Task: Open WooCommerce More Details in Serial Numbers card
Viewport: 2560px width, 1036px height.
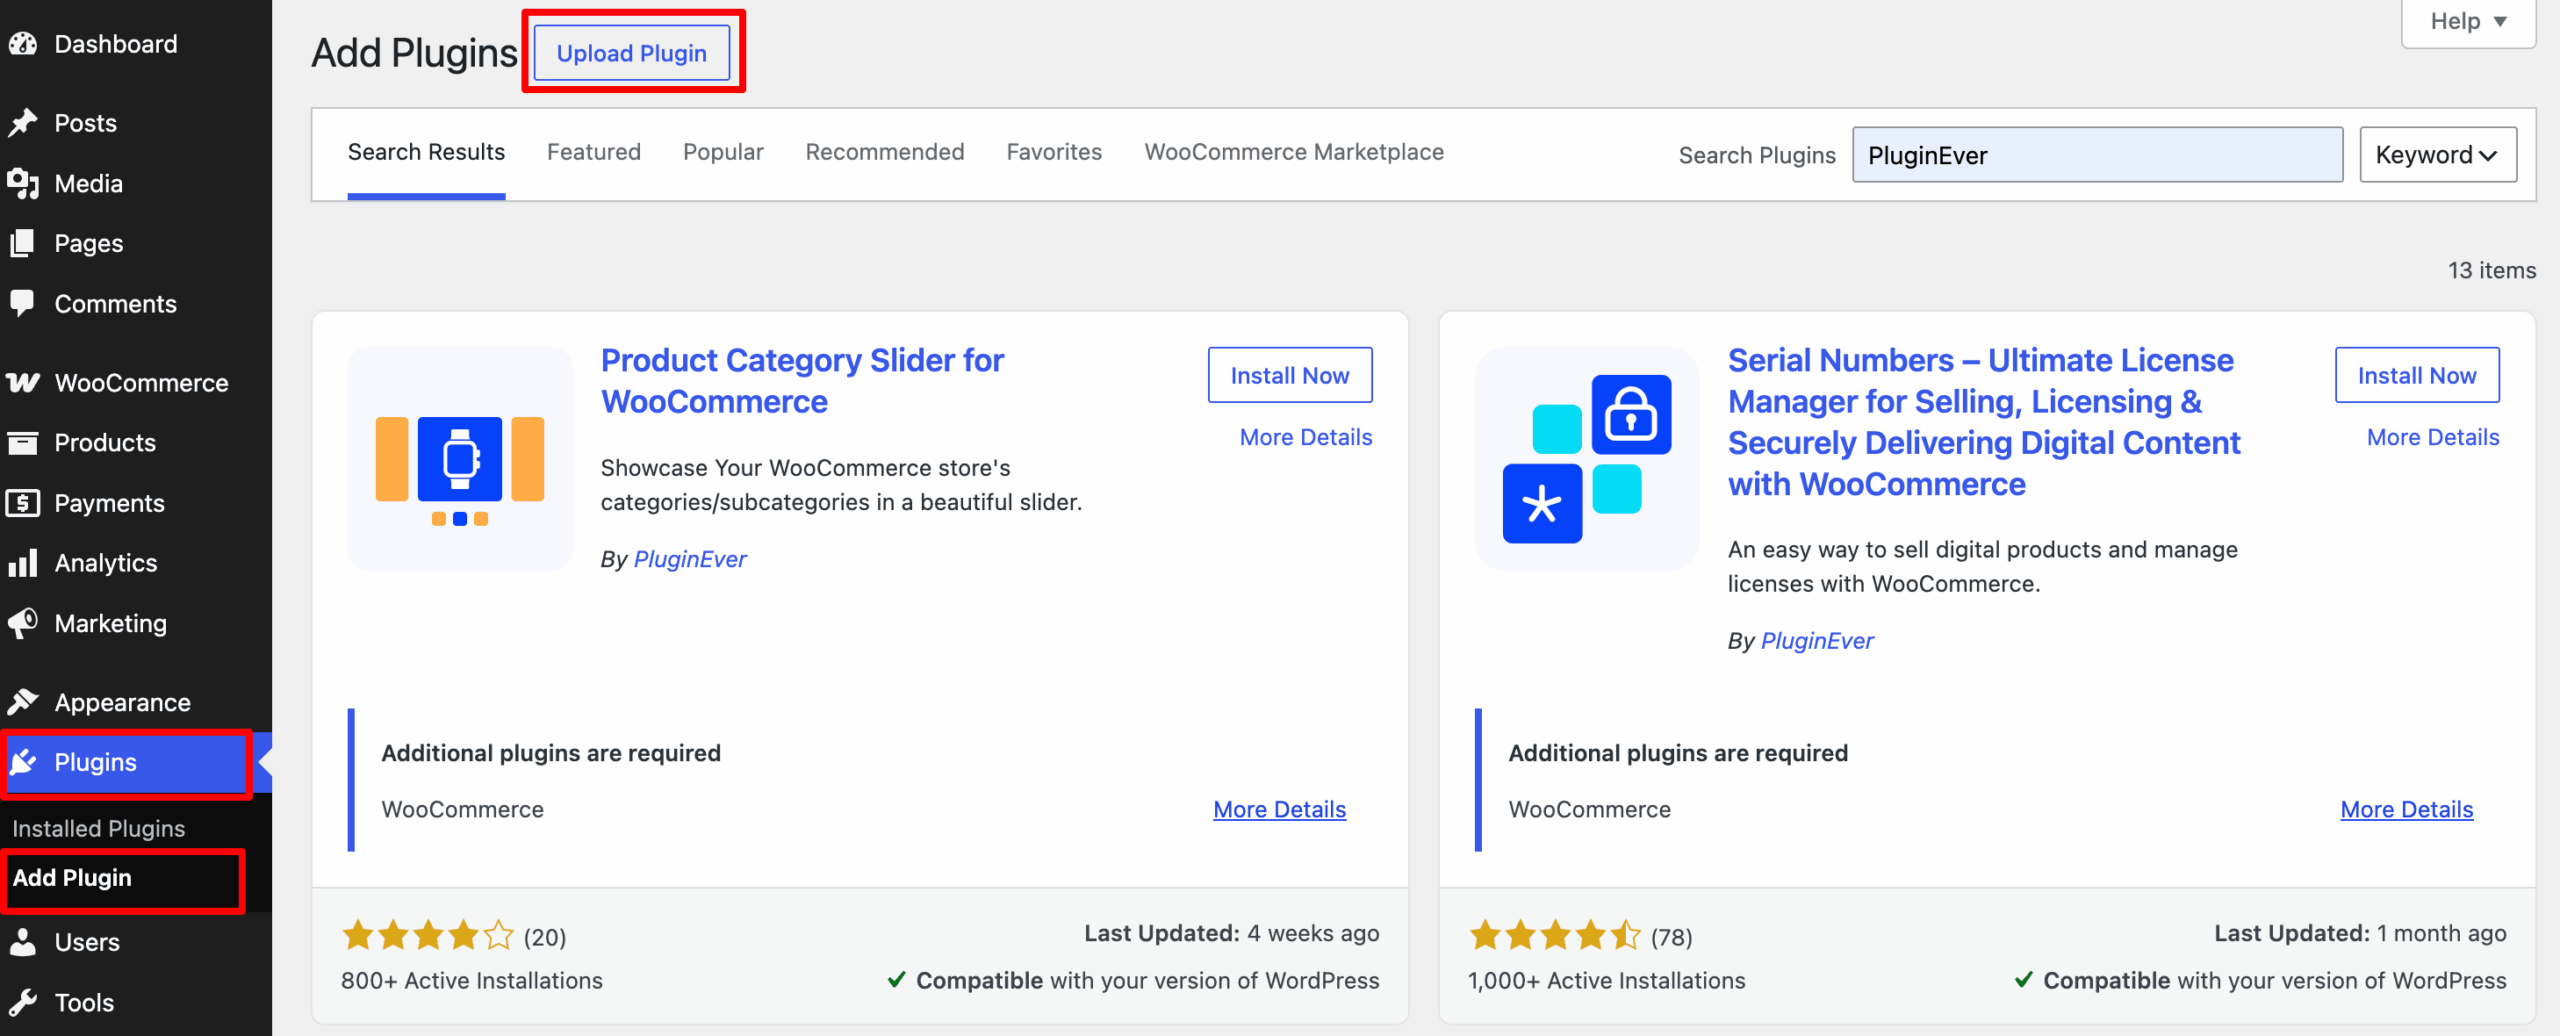Action: [x=2406, y=809]
